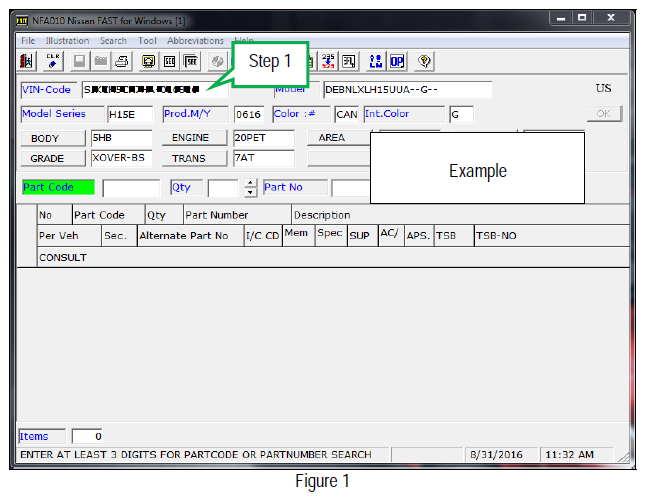Click the US region indicator text
The width and height of the screenshot is (646, 501).
(603, 88)
